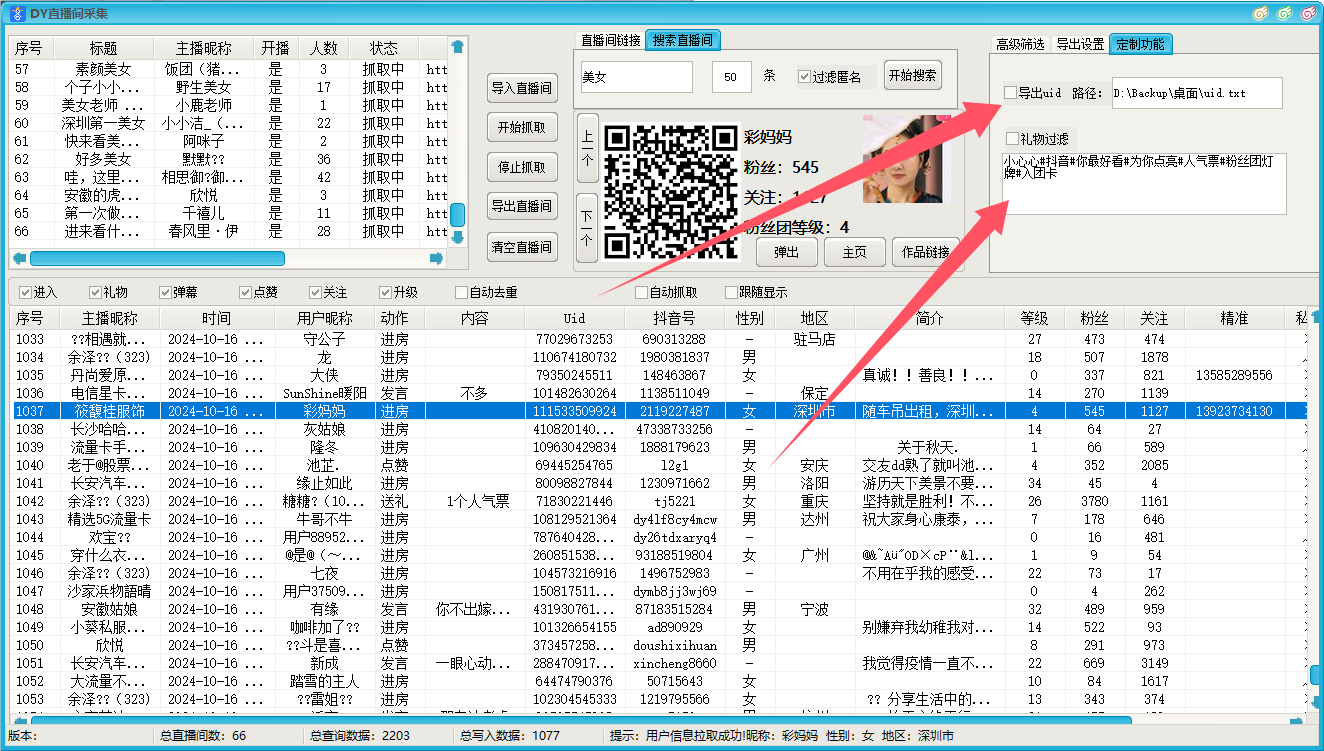Click the 导出直播间 button
Image resolution: width=1324 pixels, height=751 pixels.
point(522,206)
